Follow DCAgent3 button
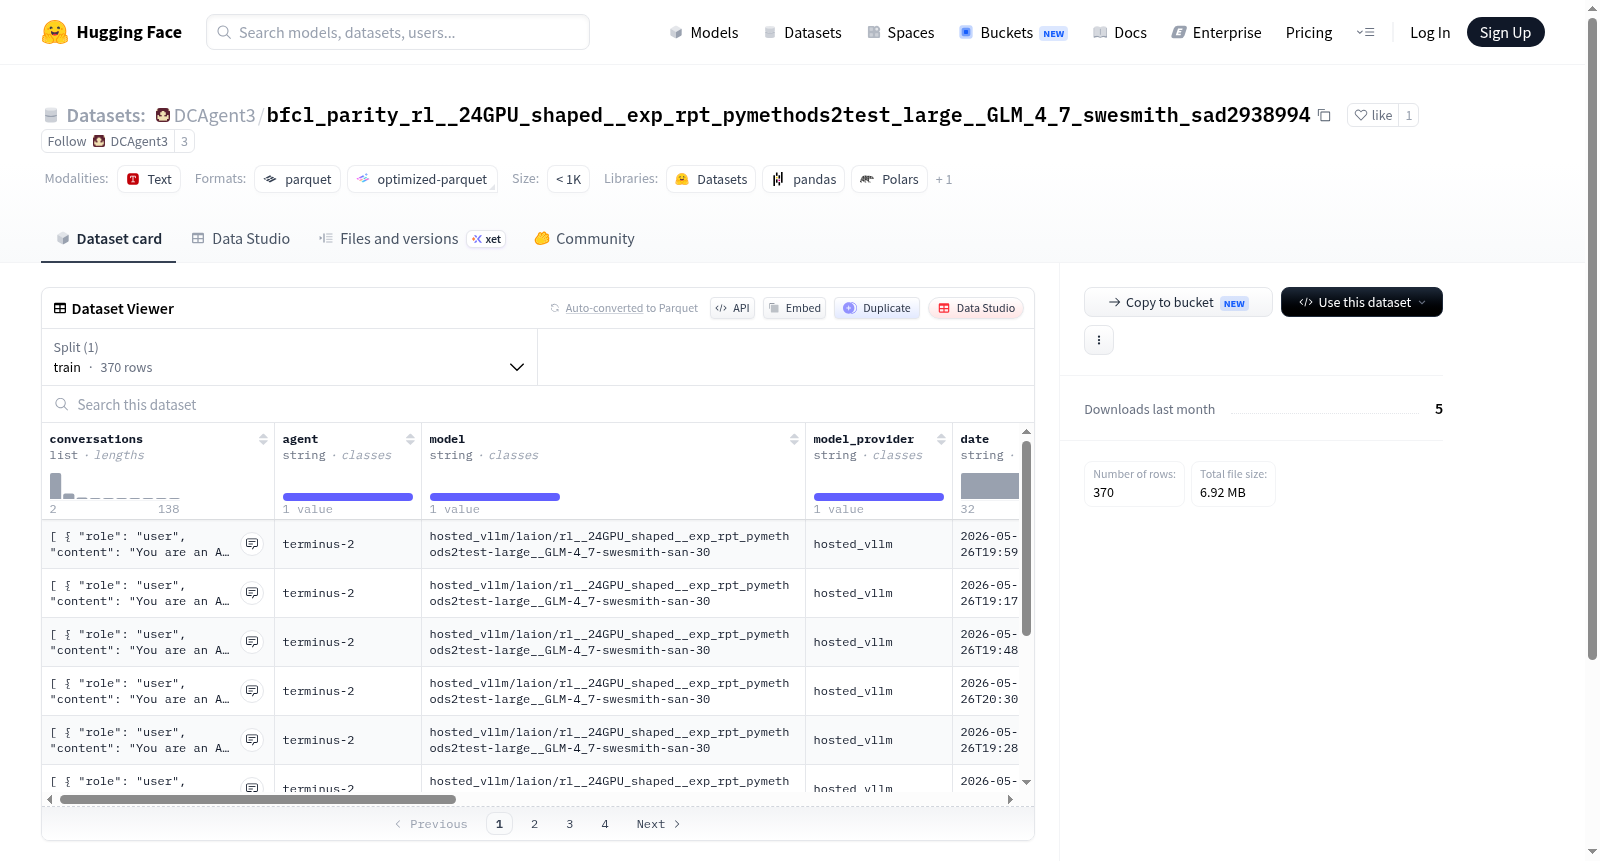The image size is (1600, 861). click(108, 141)
